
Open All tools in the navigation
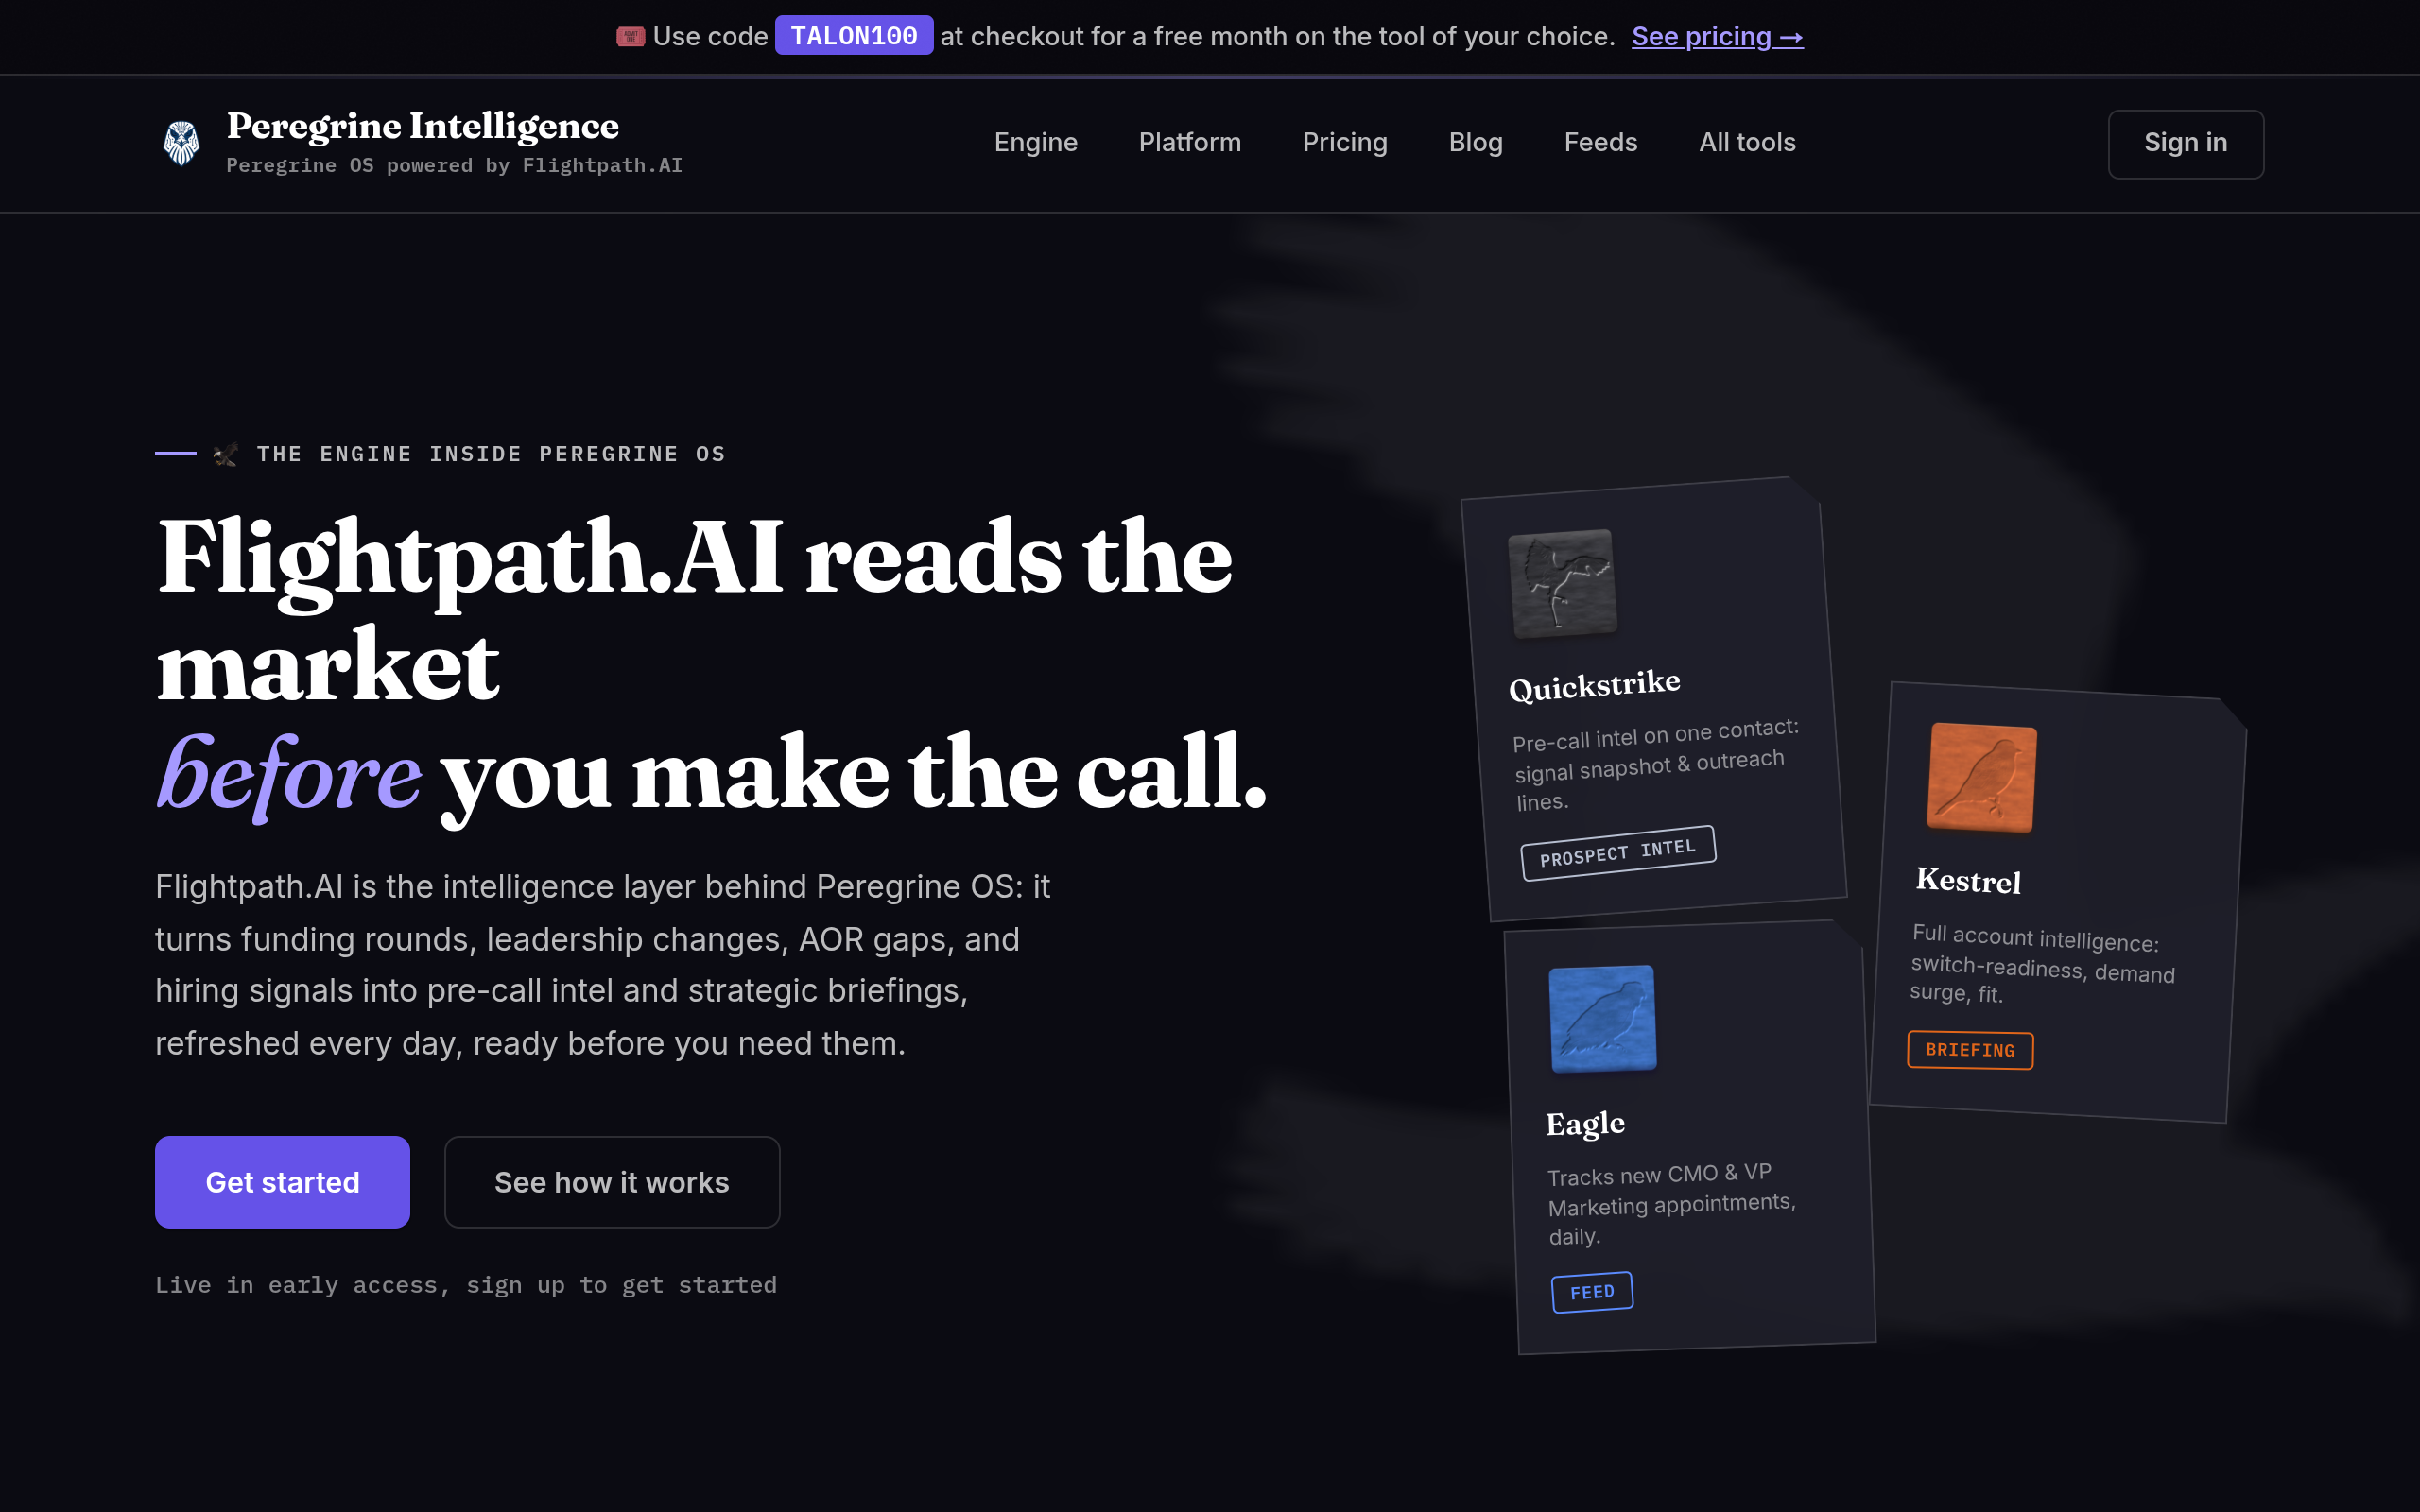[x=1747, y=143]
